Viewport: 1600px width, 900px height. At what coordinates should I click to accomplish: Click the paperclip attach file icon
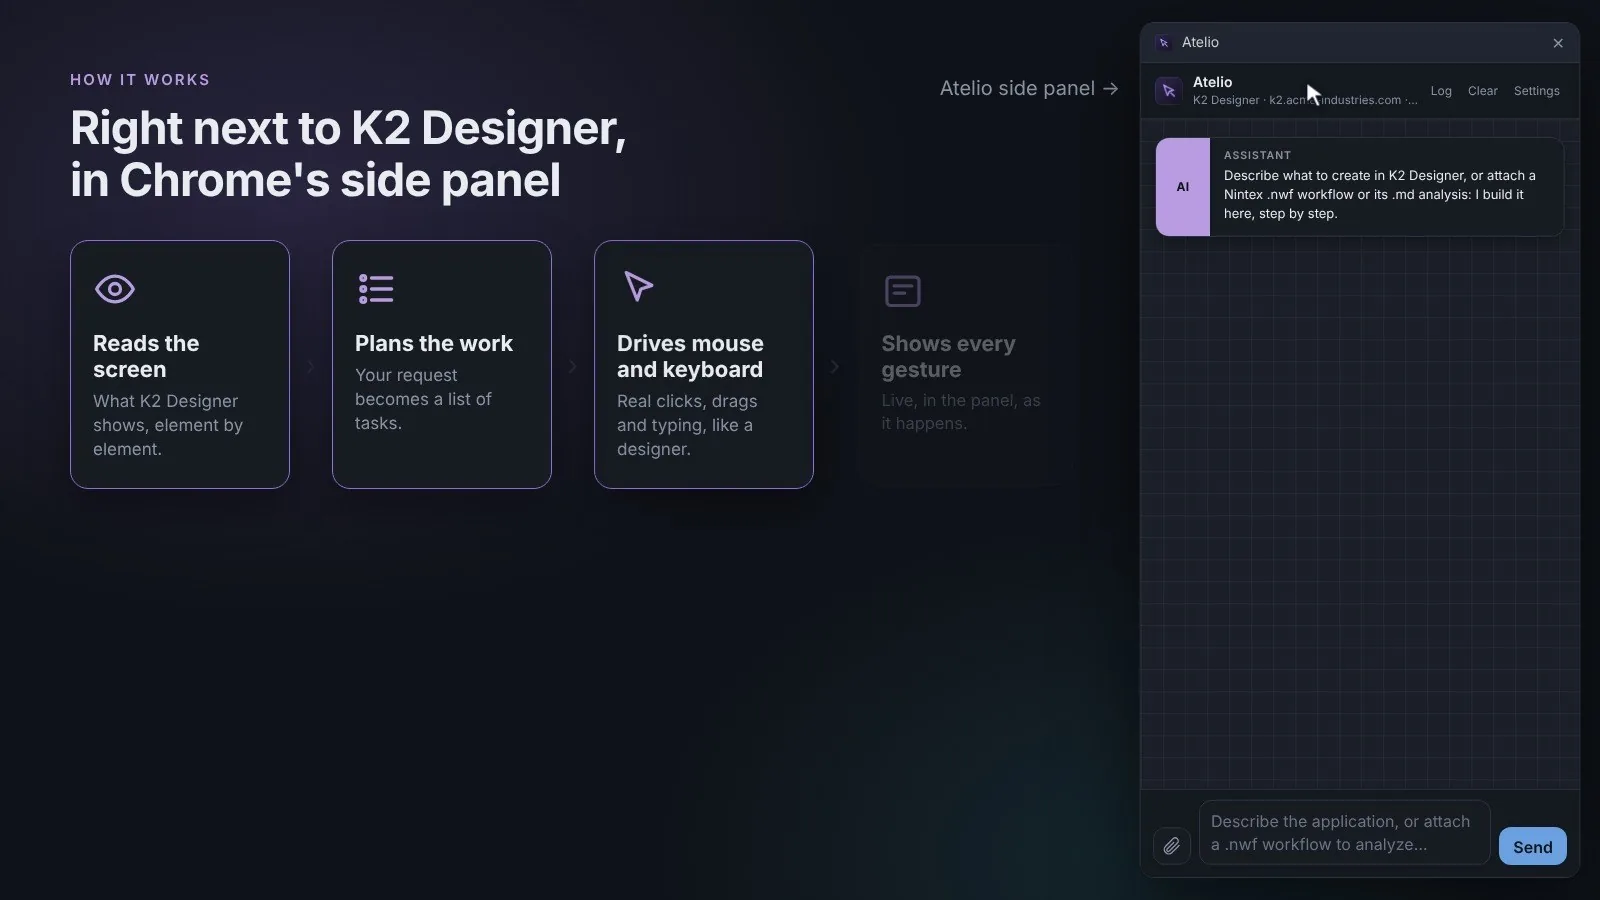click(1172, 846)
